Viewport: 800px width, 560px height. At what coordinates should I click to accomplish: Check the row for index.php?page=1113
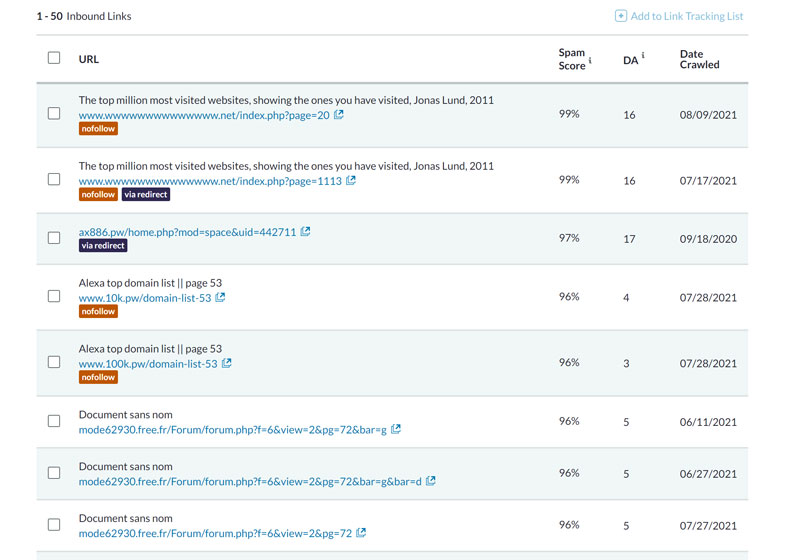coord(54,179)
